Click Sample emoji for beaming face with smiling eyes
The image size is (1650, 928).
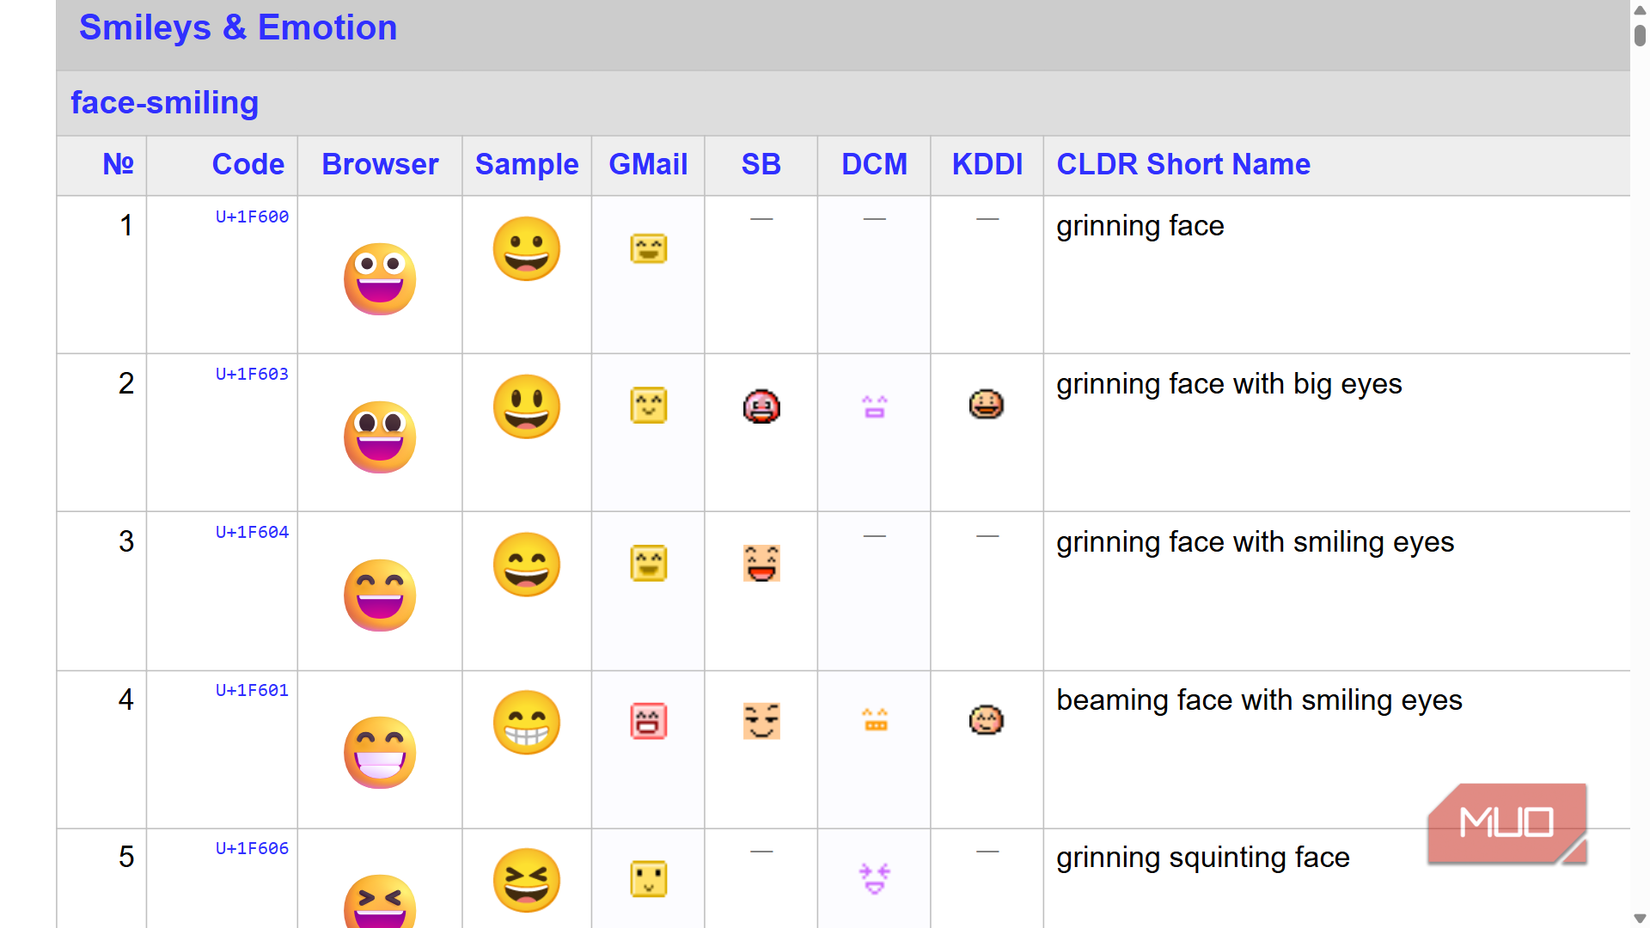point(527,723)
